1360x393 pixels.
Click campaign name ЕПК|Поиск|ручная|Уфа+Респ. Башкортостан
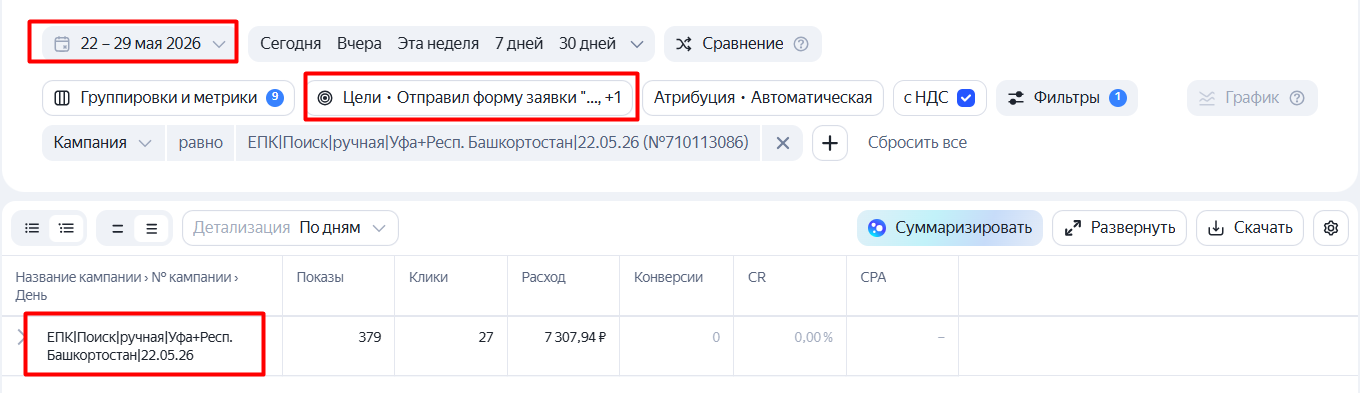140,346
